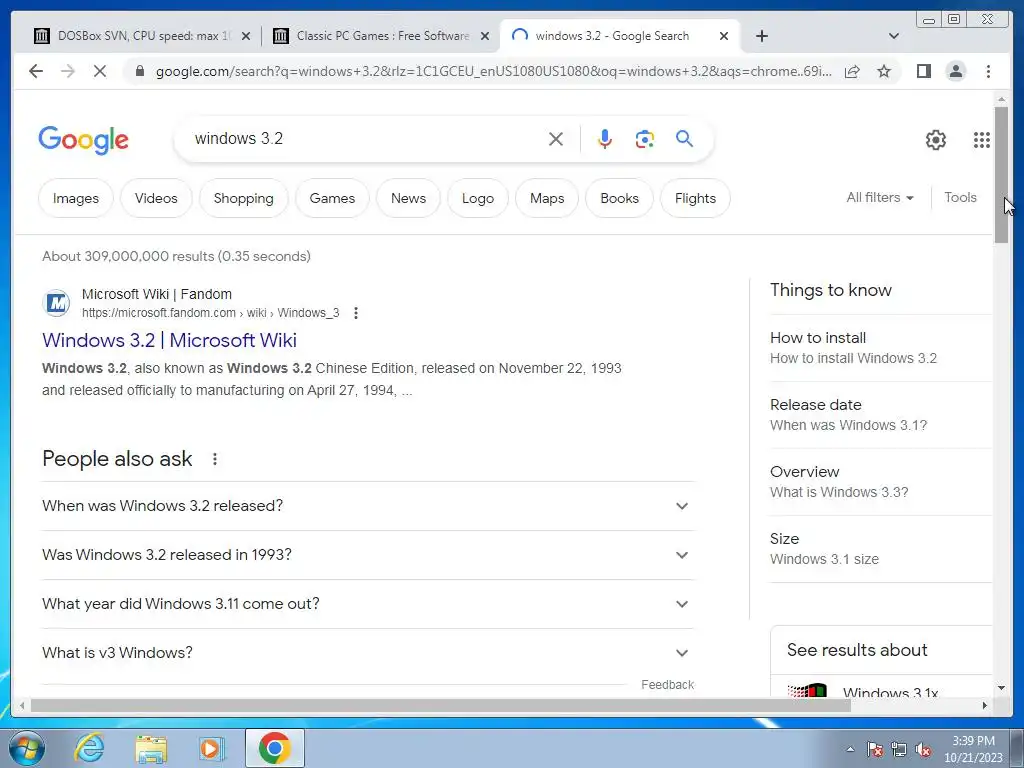Launch Internet Explorer from taskbar
This screenshot has height=768, width=1024.
pyautogui.click(x=89, y=748)
